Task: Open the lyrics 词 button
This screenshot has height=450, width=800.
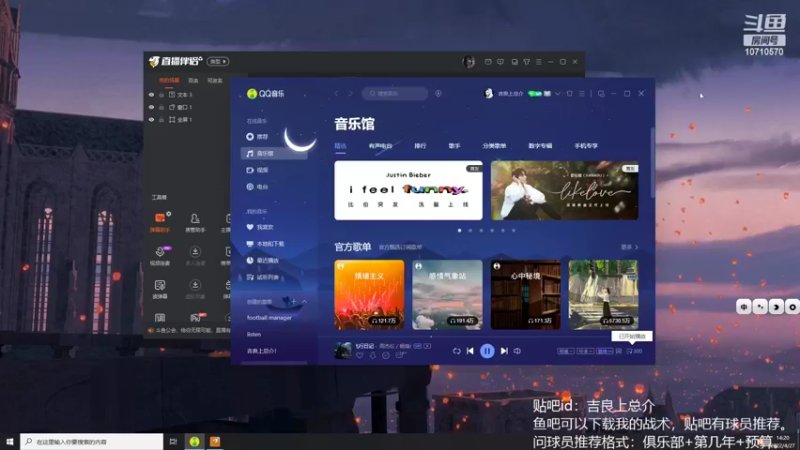Action: (619, 351)
